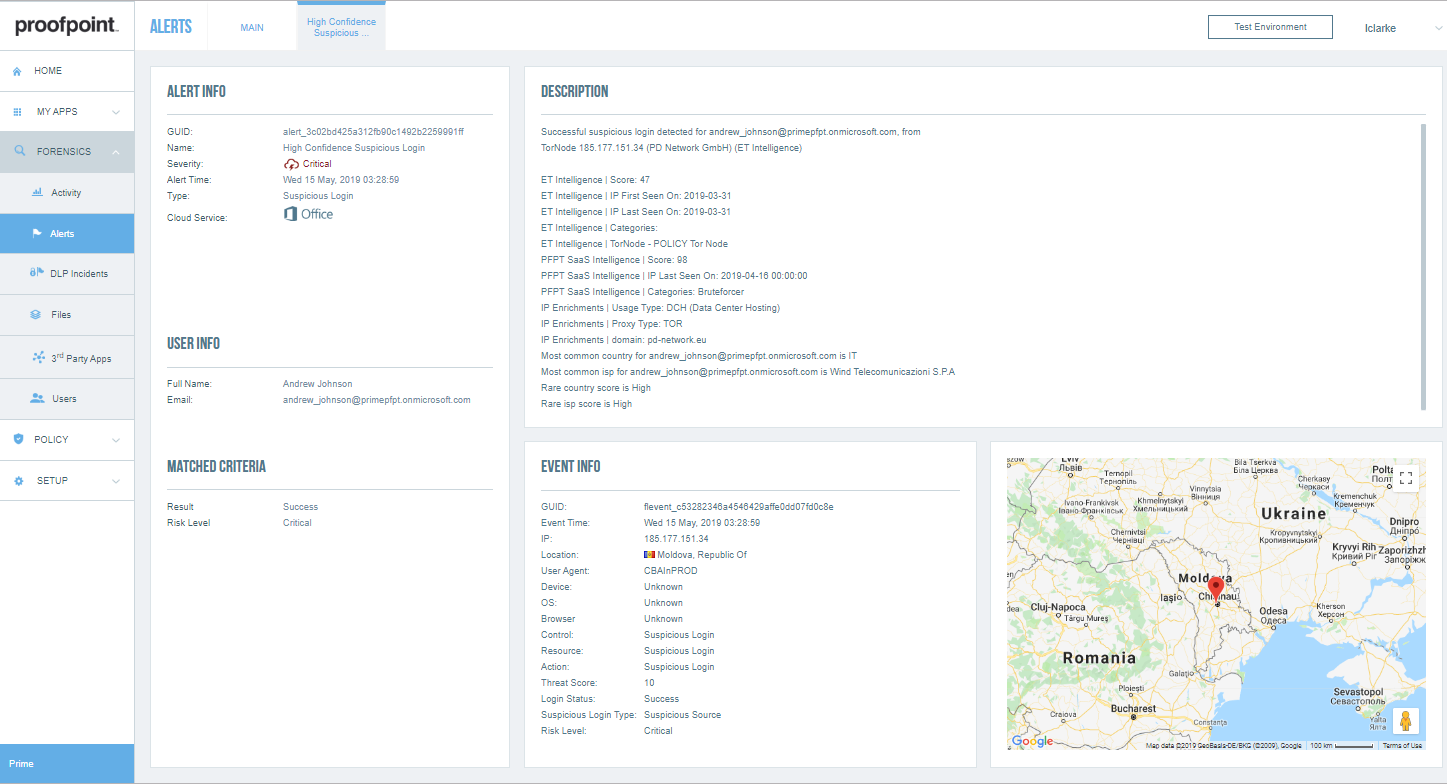This screenshot has height=784, width=1447.
Task: Click the Street View pegman icon
Action: coord(1406,720)
